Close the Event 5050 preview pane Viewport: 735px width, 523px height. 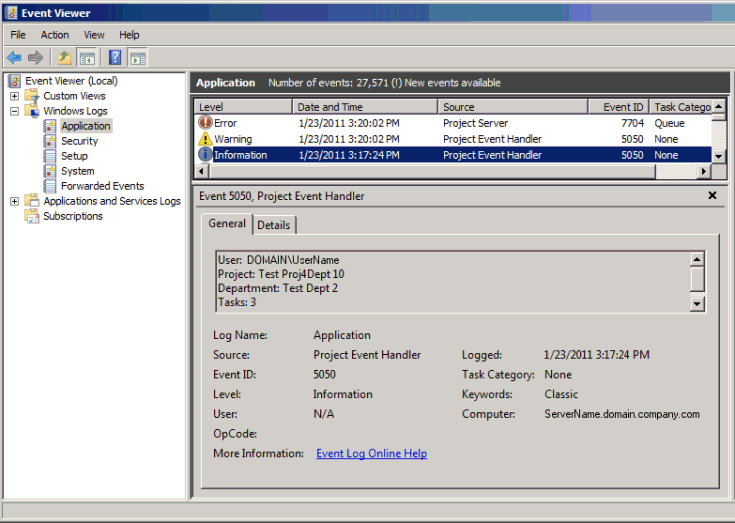point(712,195)
